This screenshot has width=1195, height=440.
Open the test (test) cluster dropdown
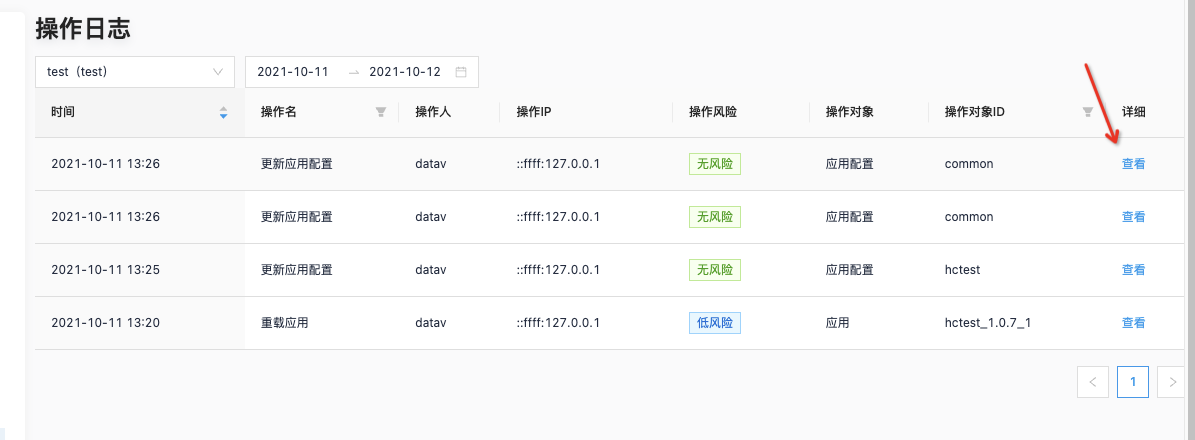point(134,72)
